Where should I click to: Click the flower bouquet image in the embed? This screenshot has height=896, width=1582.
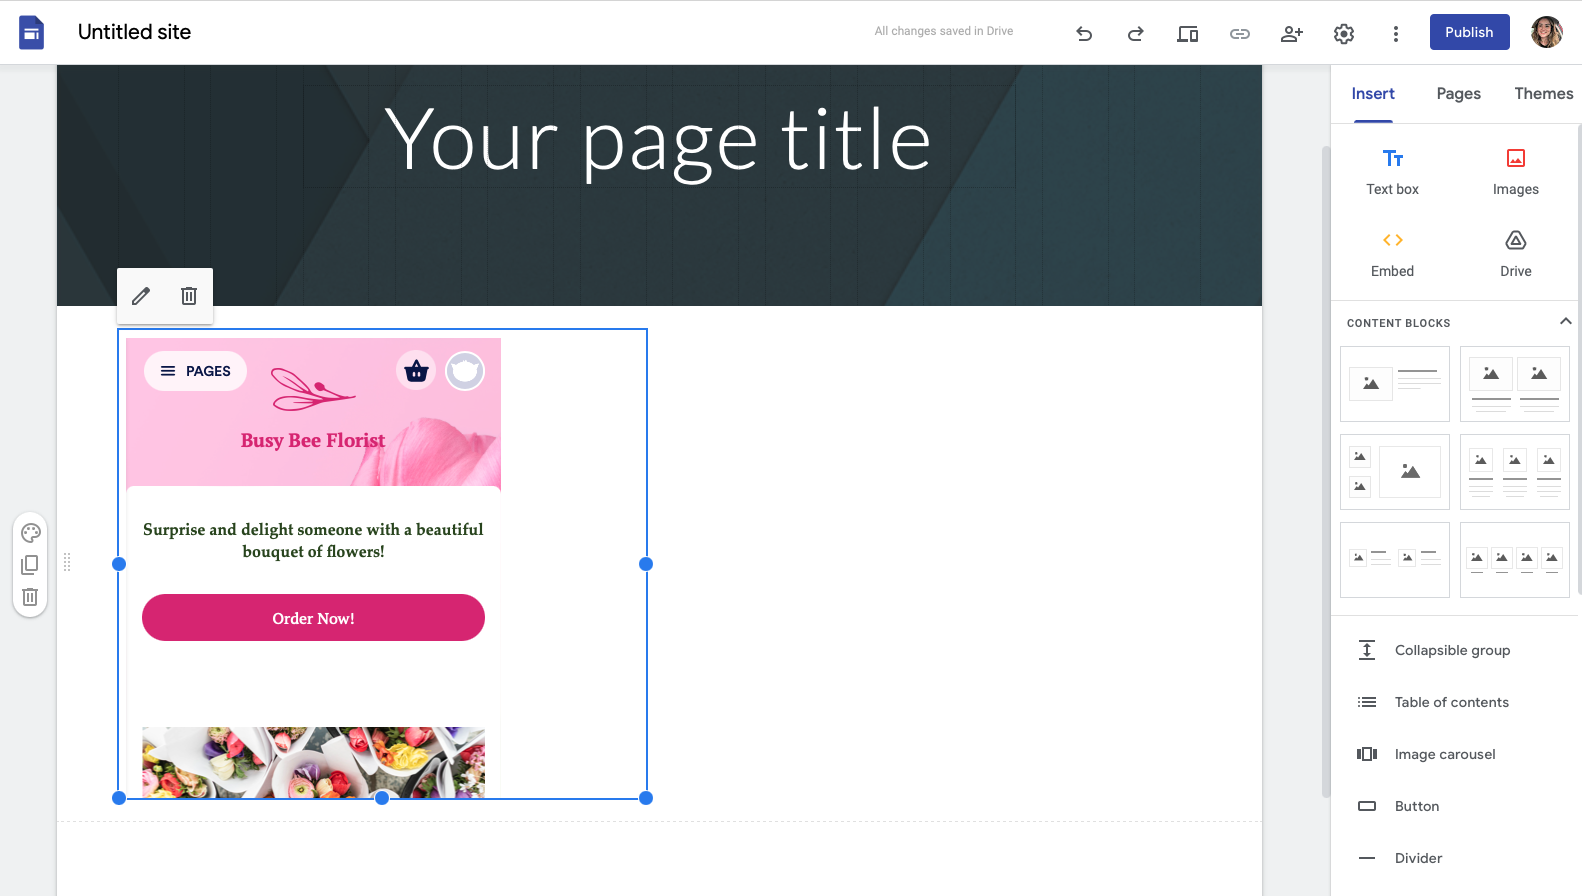[313, 762]
